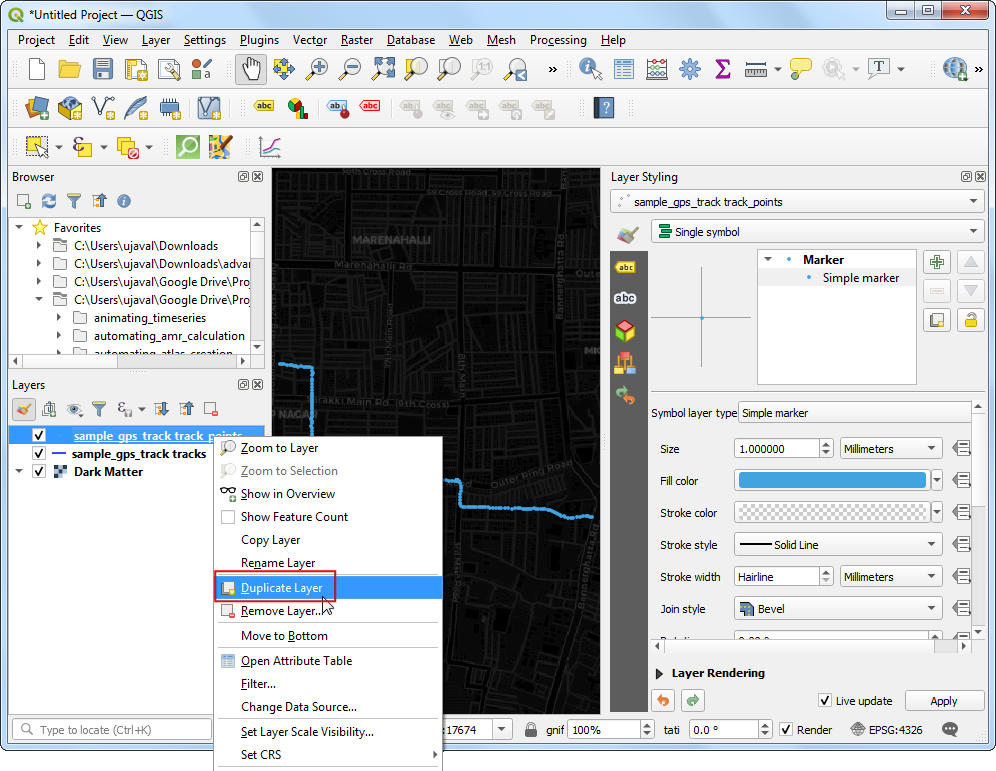
Task: Click the Zoom Full extent icon
Action: coord(383,69)
